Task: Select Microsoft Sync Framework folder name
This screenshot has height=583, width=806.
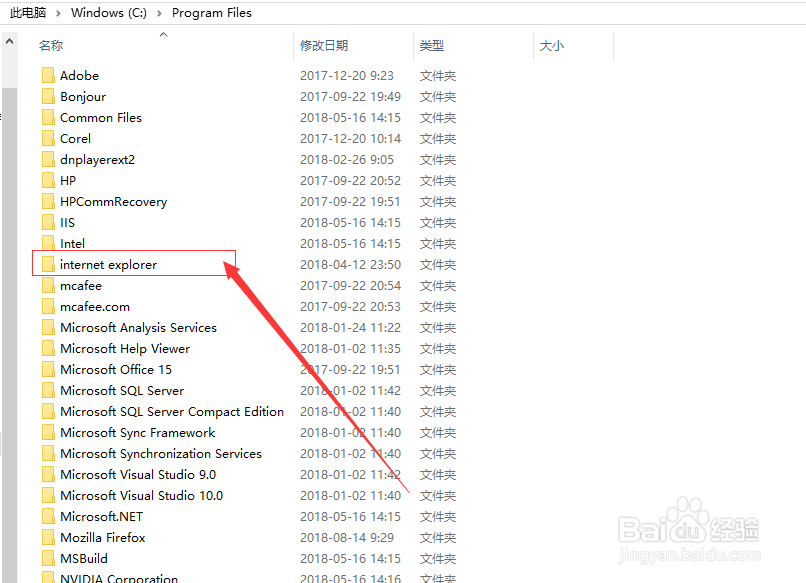Action: pos(137,432)
